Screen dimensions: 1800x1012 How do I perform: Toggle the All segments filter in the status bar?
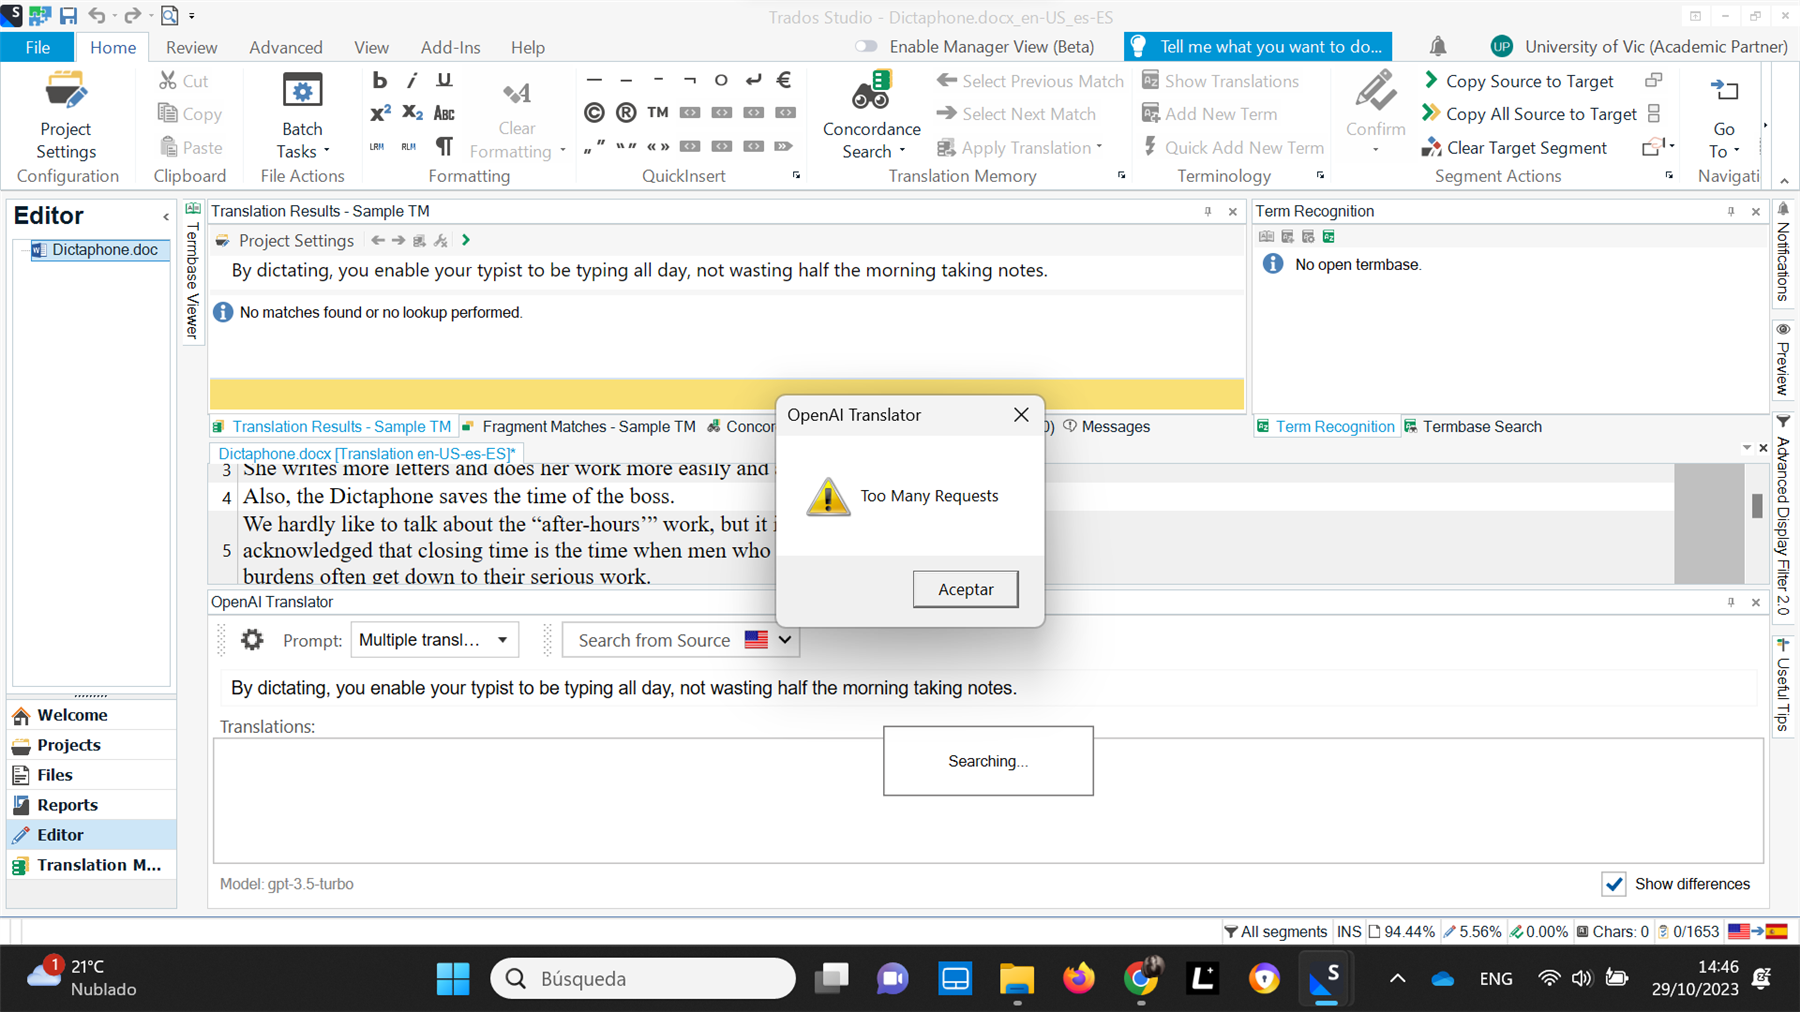[x=1276, y=931]
